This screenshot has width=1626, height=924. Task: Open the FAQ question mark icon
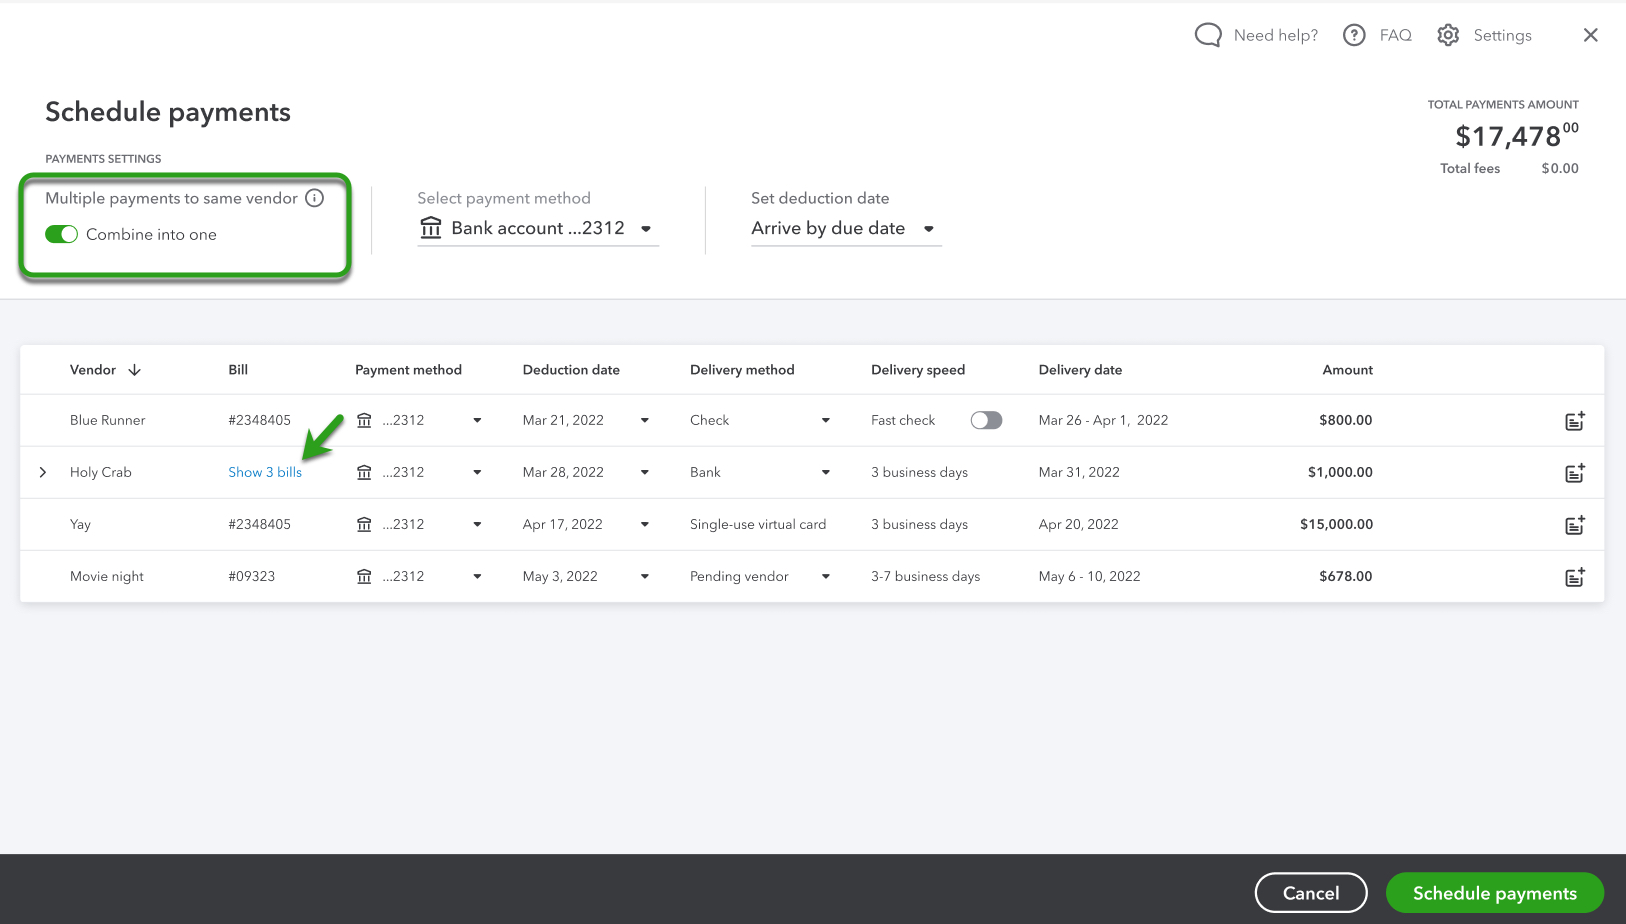coord(1354,35)
